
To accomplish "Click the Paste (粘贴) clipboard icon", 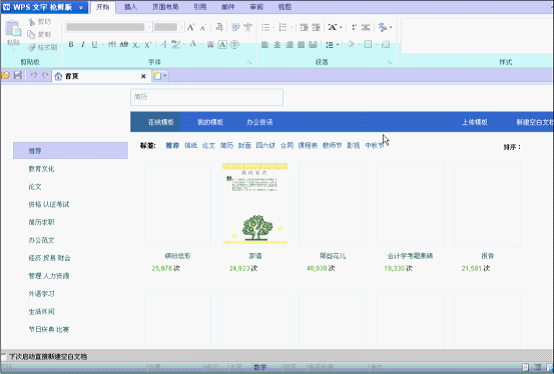I will pos(13,29).
